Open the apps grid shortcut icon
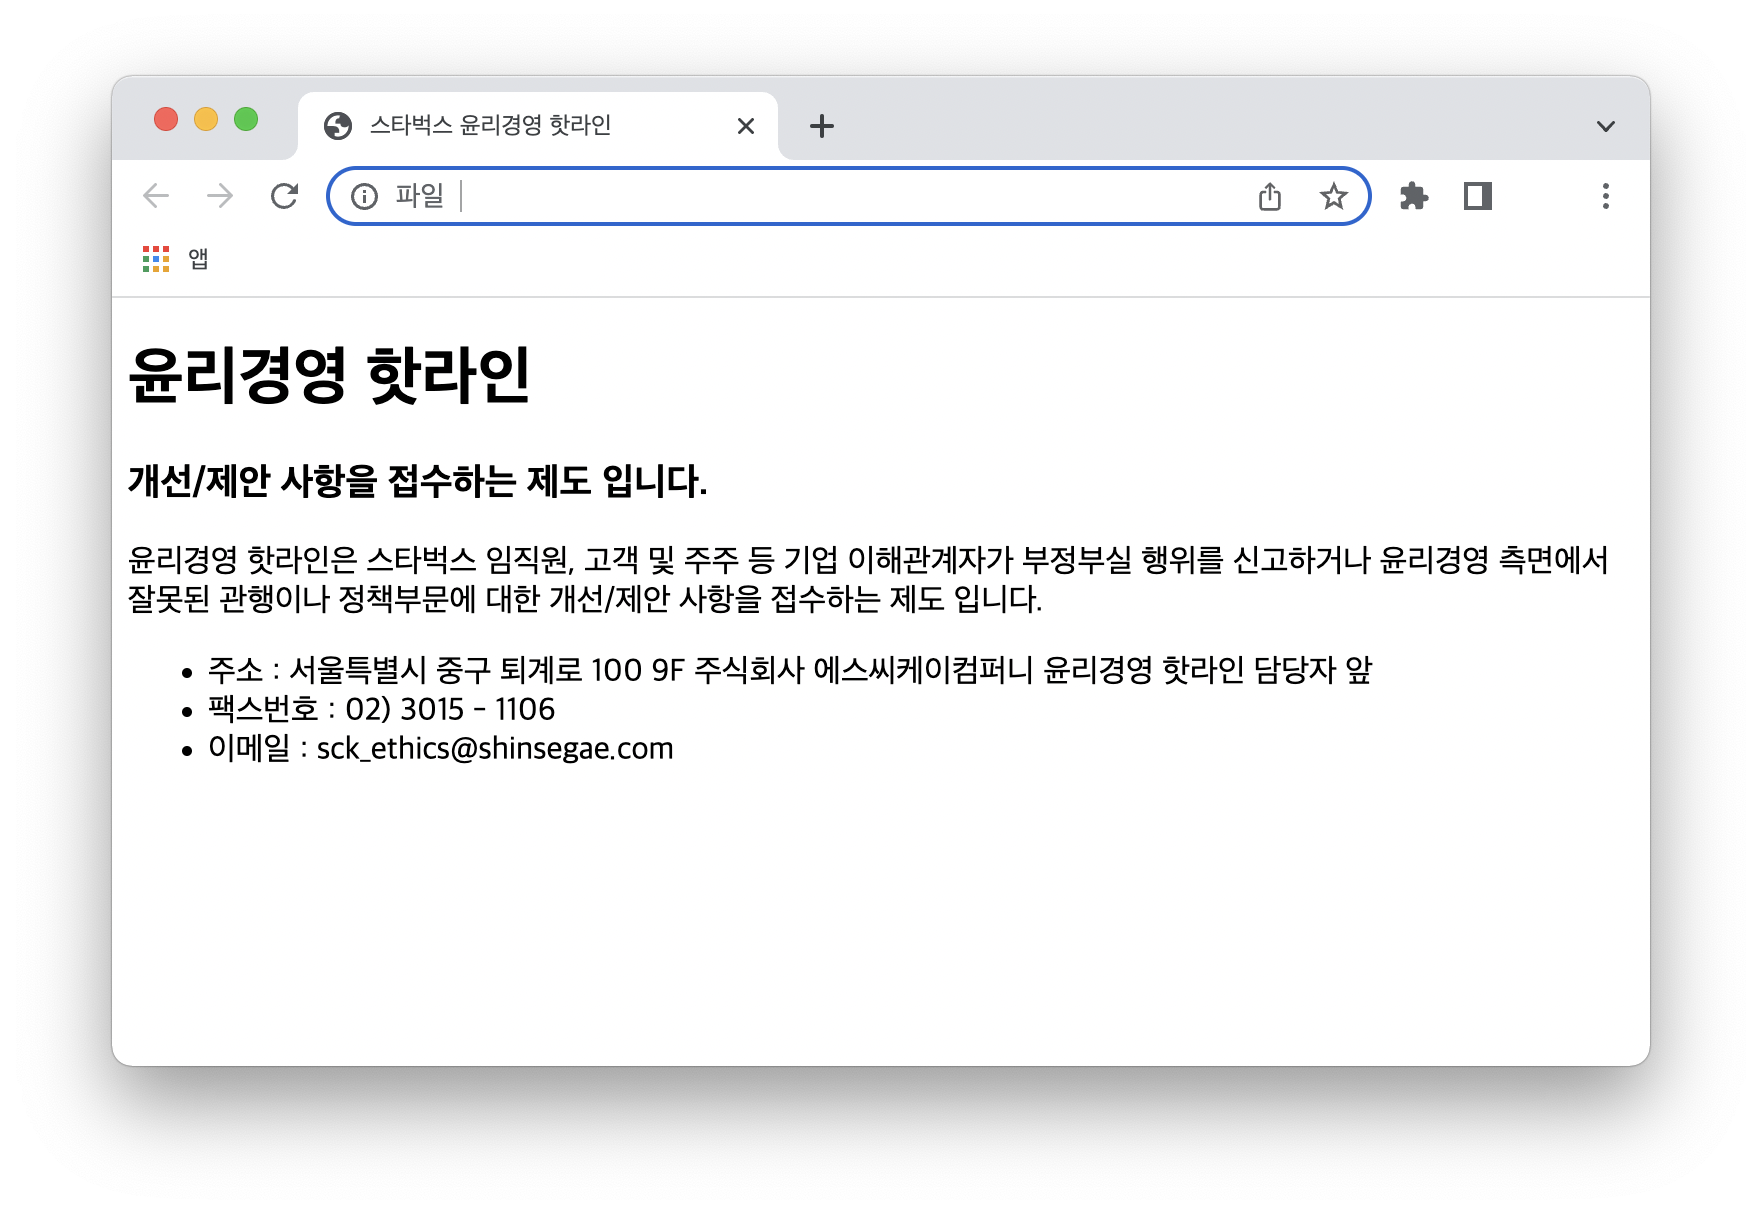 point(156,259)
